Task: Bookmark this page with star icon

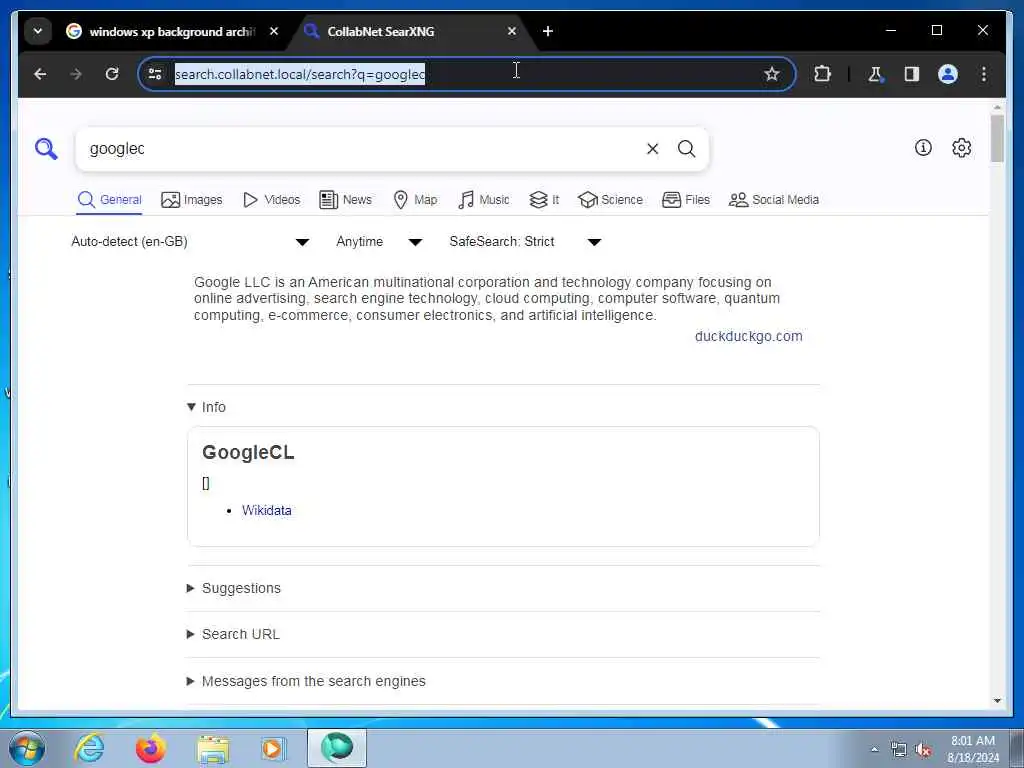Action: (772, 74)
